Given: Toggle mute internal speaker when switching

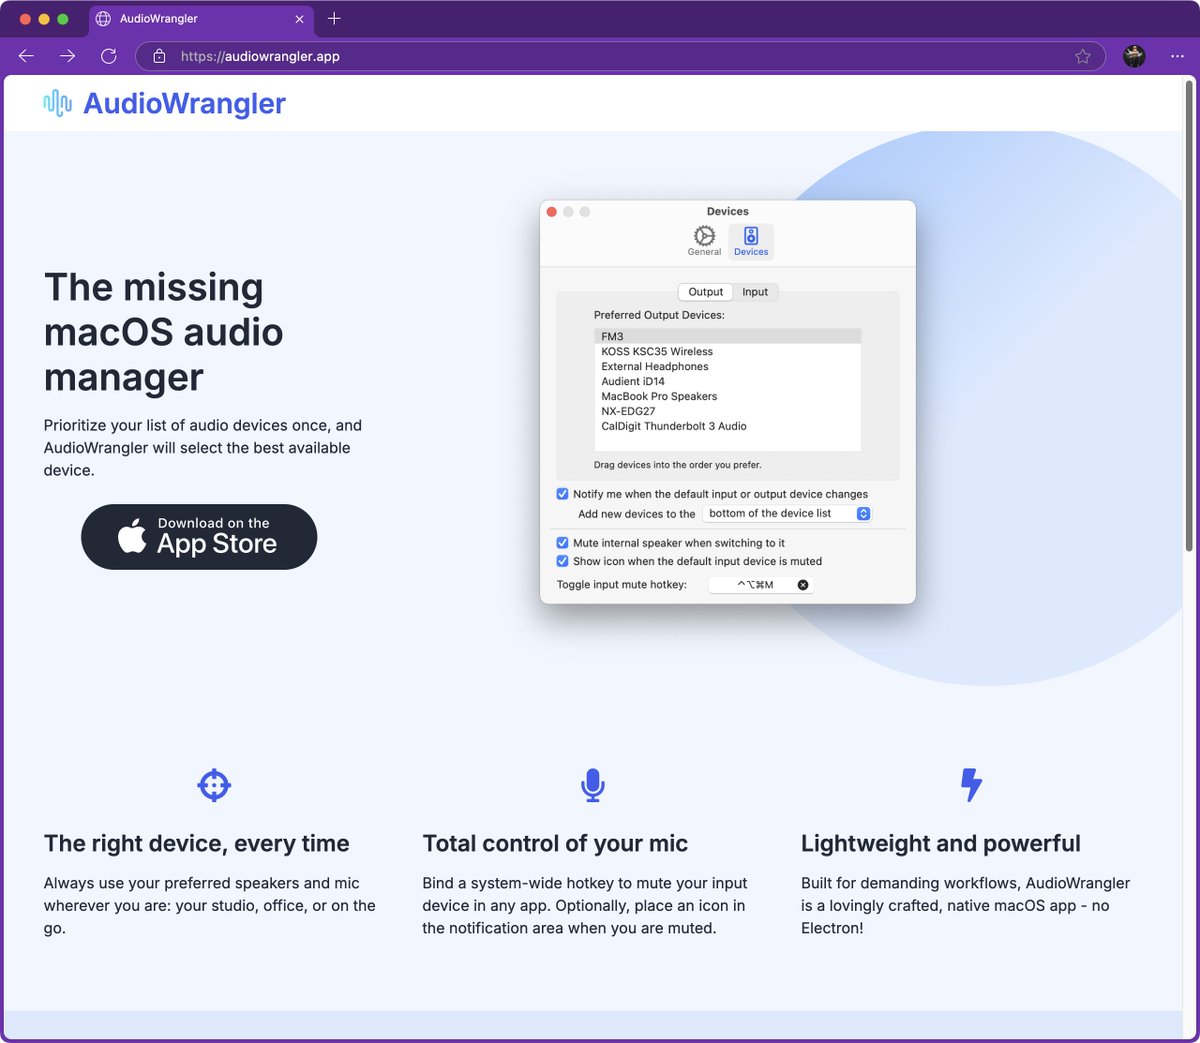Looking at the screenshot, I should coord(562,543).
